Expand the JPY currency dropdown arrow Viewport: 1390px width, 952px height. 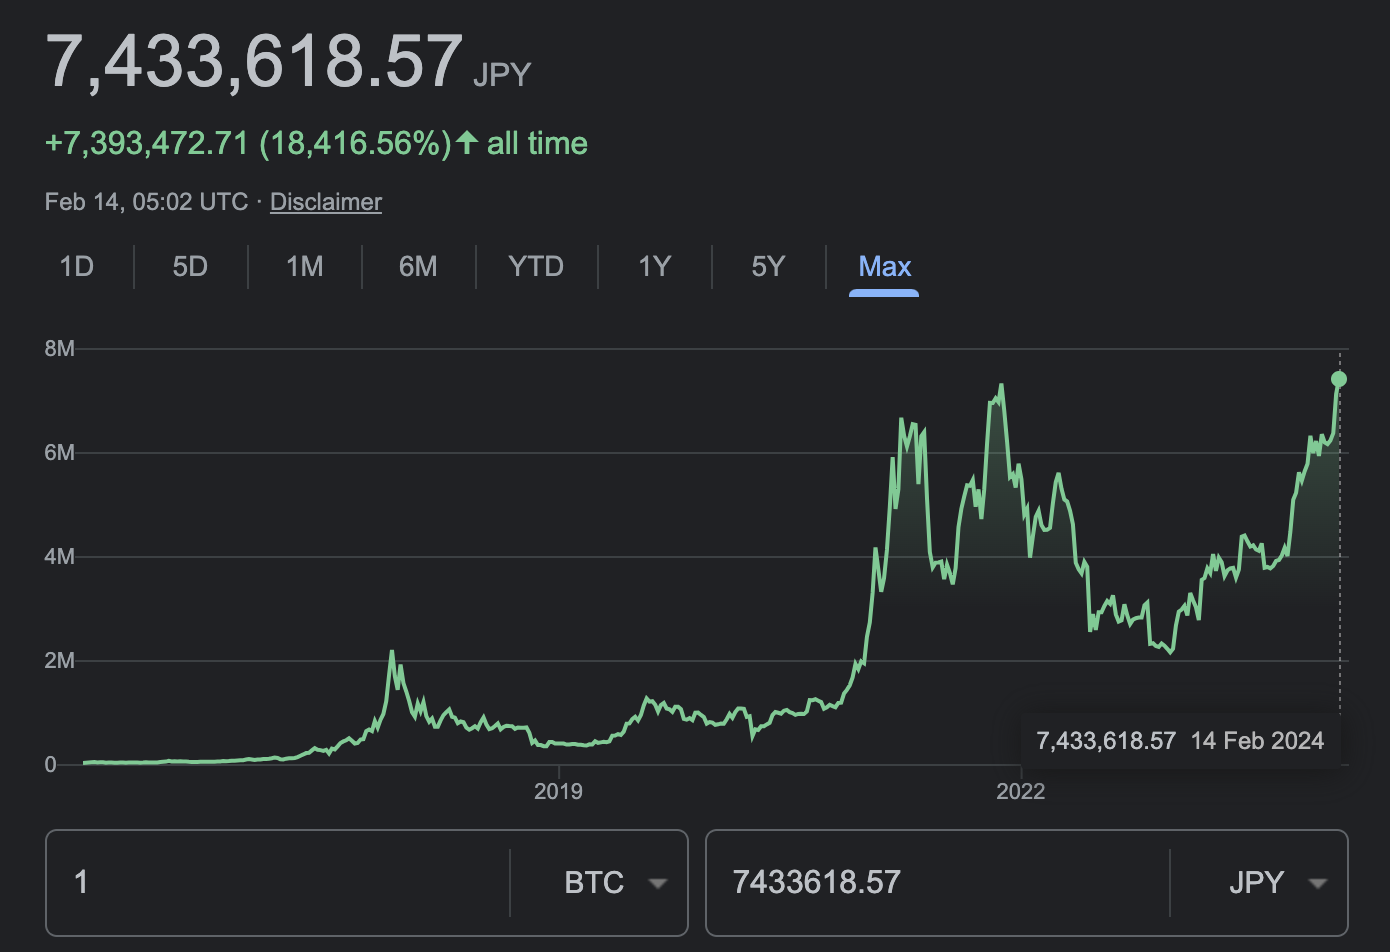(1318, 883)
